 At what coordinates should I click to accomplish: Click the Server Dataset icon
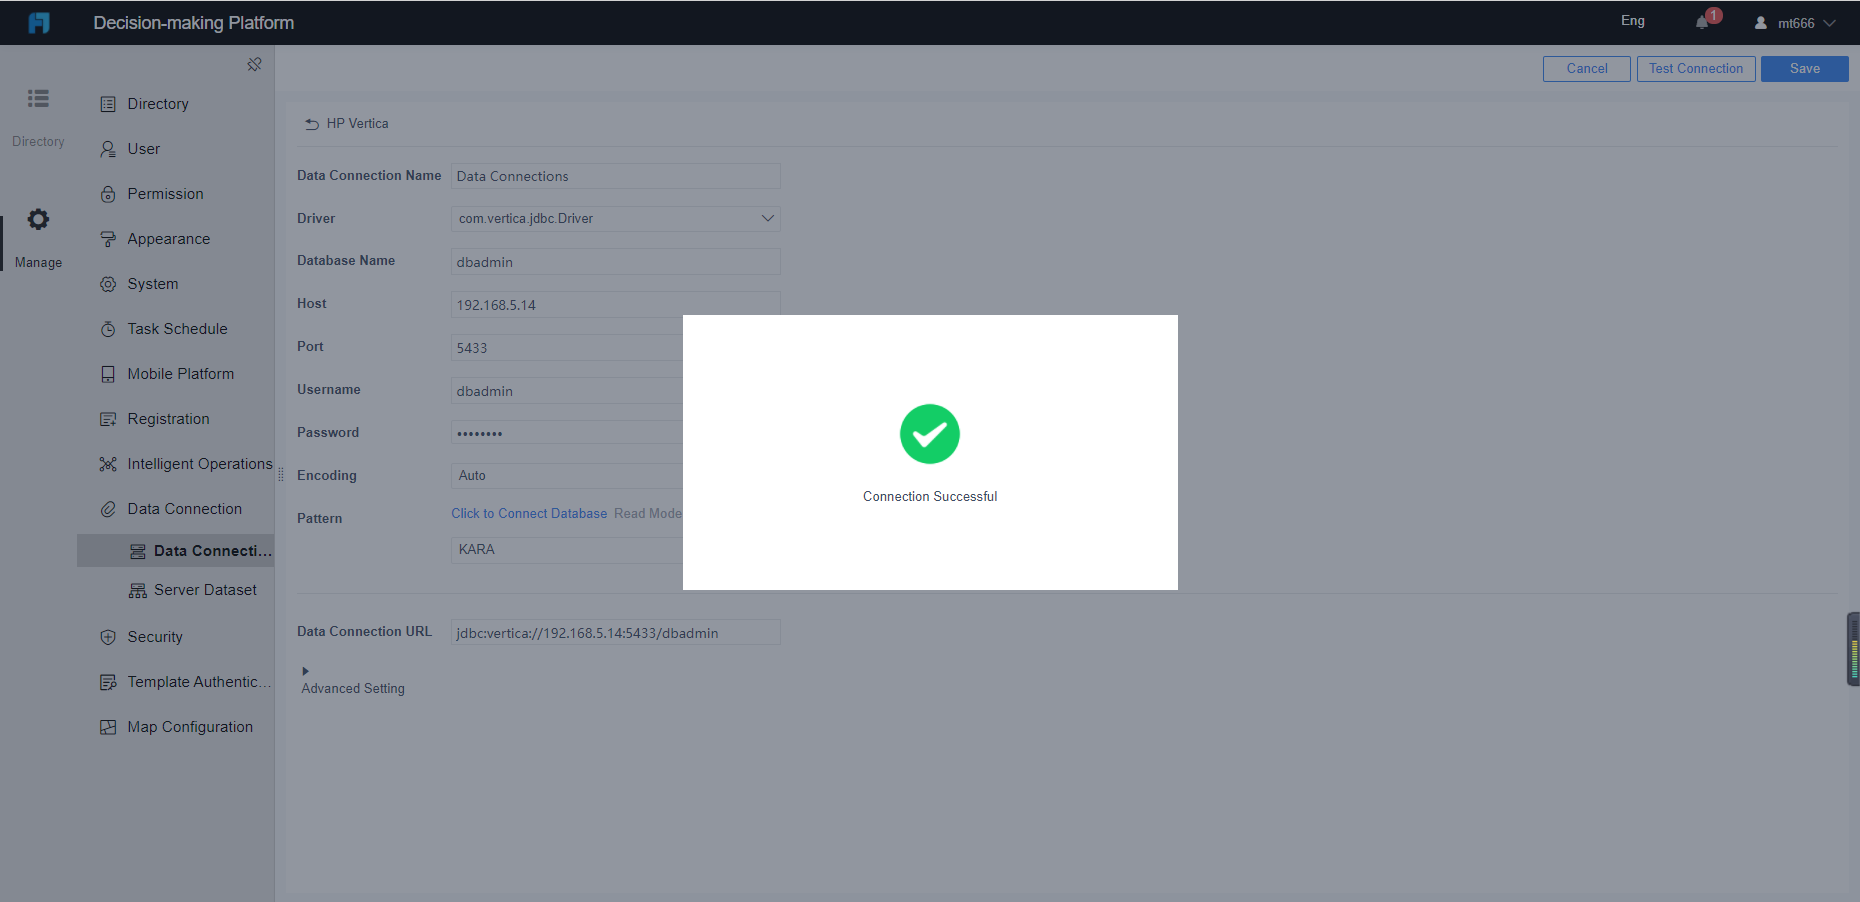(136, 590)
